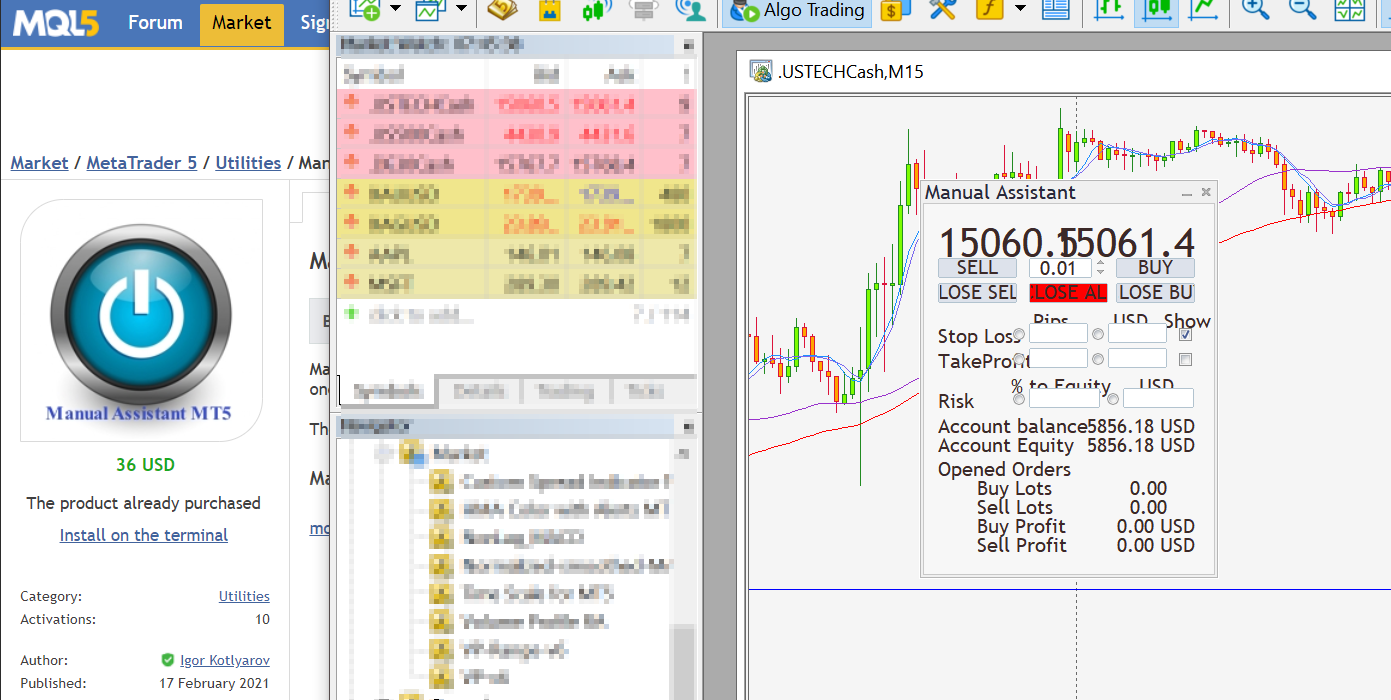1391x700 pixels.
Task: Click the BUY button in Manual Assistant
Action: point(1155,267)
